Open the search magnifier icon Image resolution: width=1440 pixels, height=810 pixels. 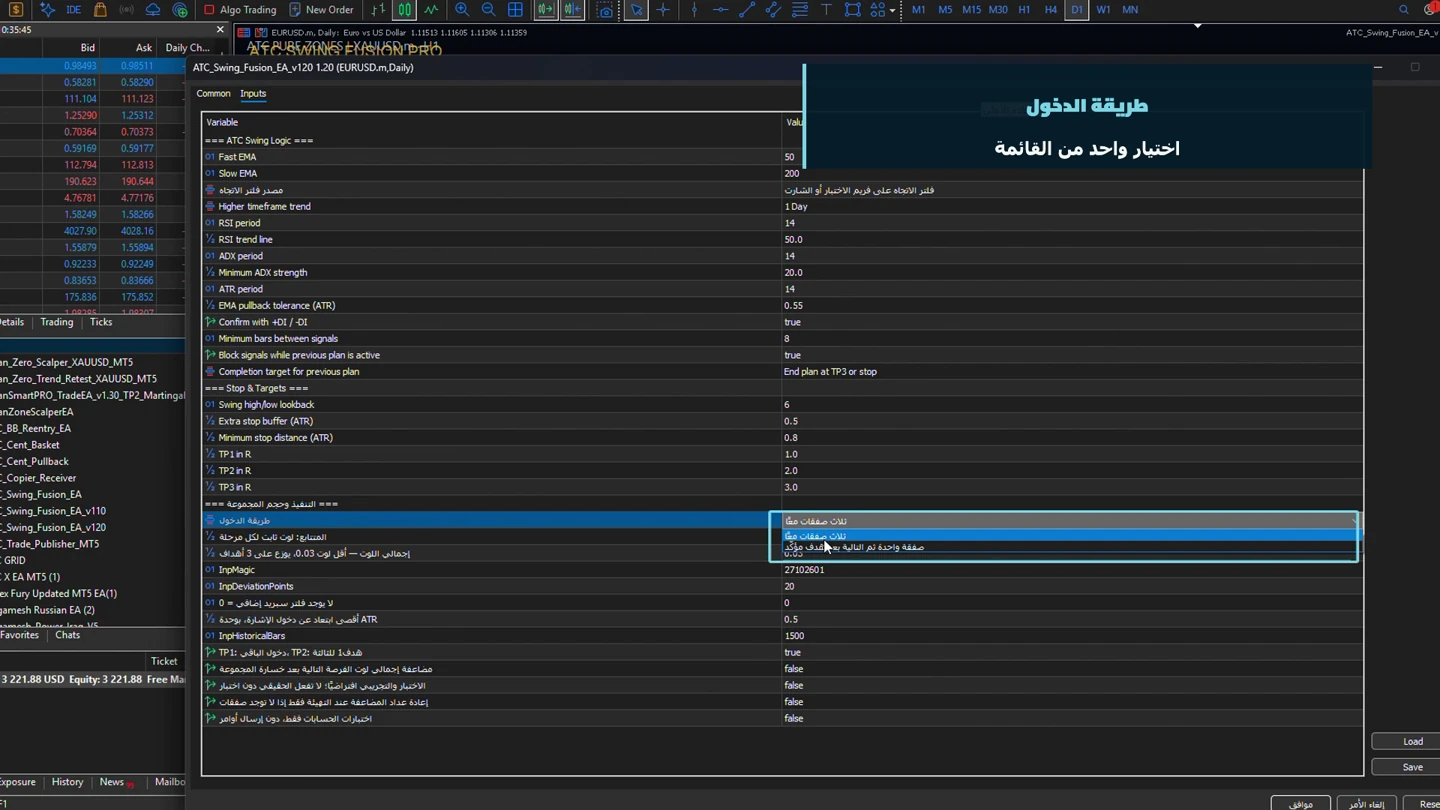point(1403,10)
